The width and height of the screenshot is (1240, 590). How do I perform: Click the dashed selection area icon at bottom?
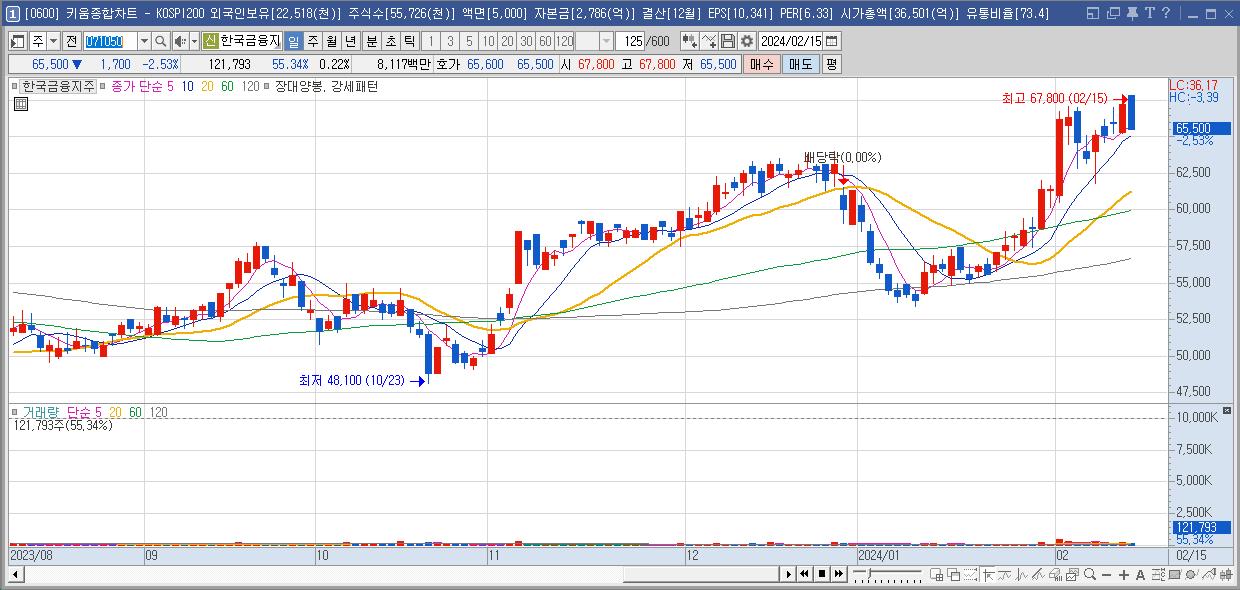(x=970, y=574)
